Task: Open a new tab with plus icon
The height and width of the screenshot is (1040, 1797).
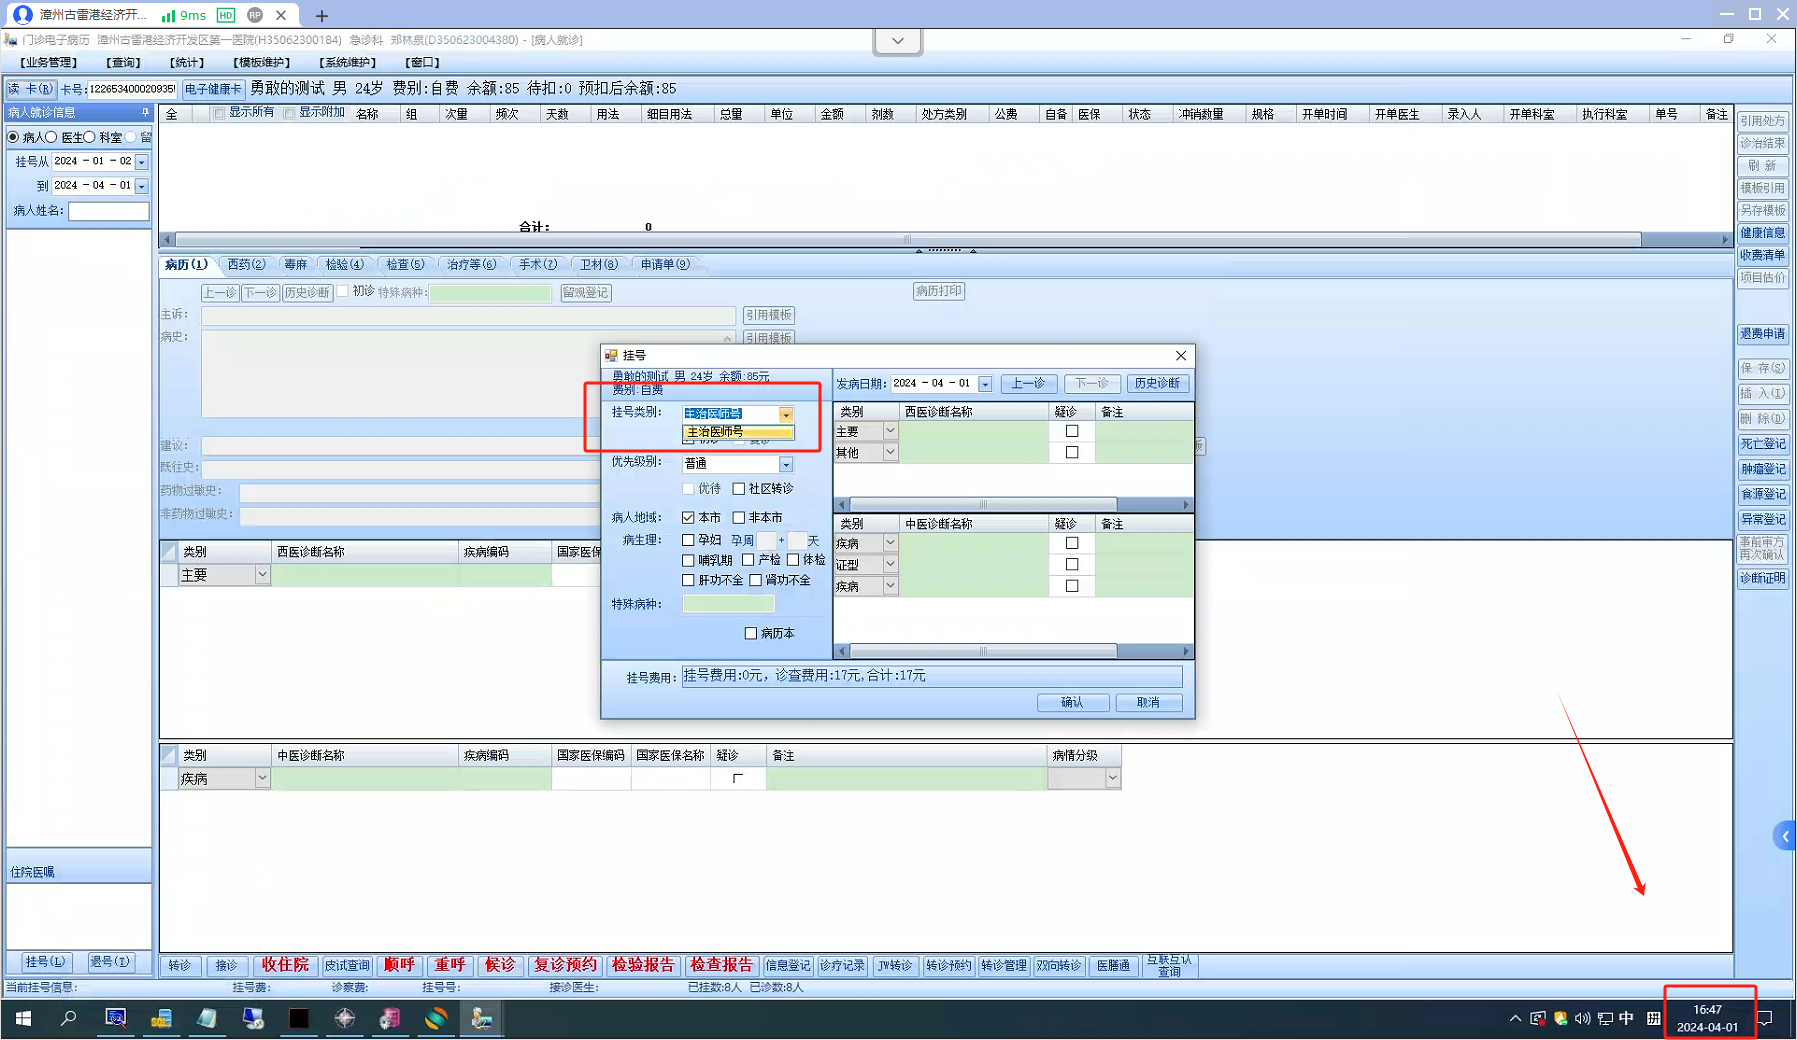Action: click(x=321, y=16)
